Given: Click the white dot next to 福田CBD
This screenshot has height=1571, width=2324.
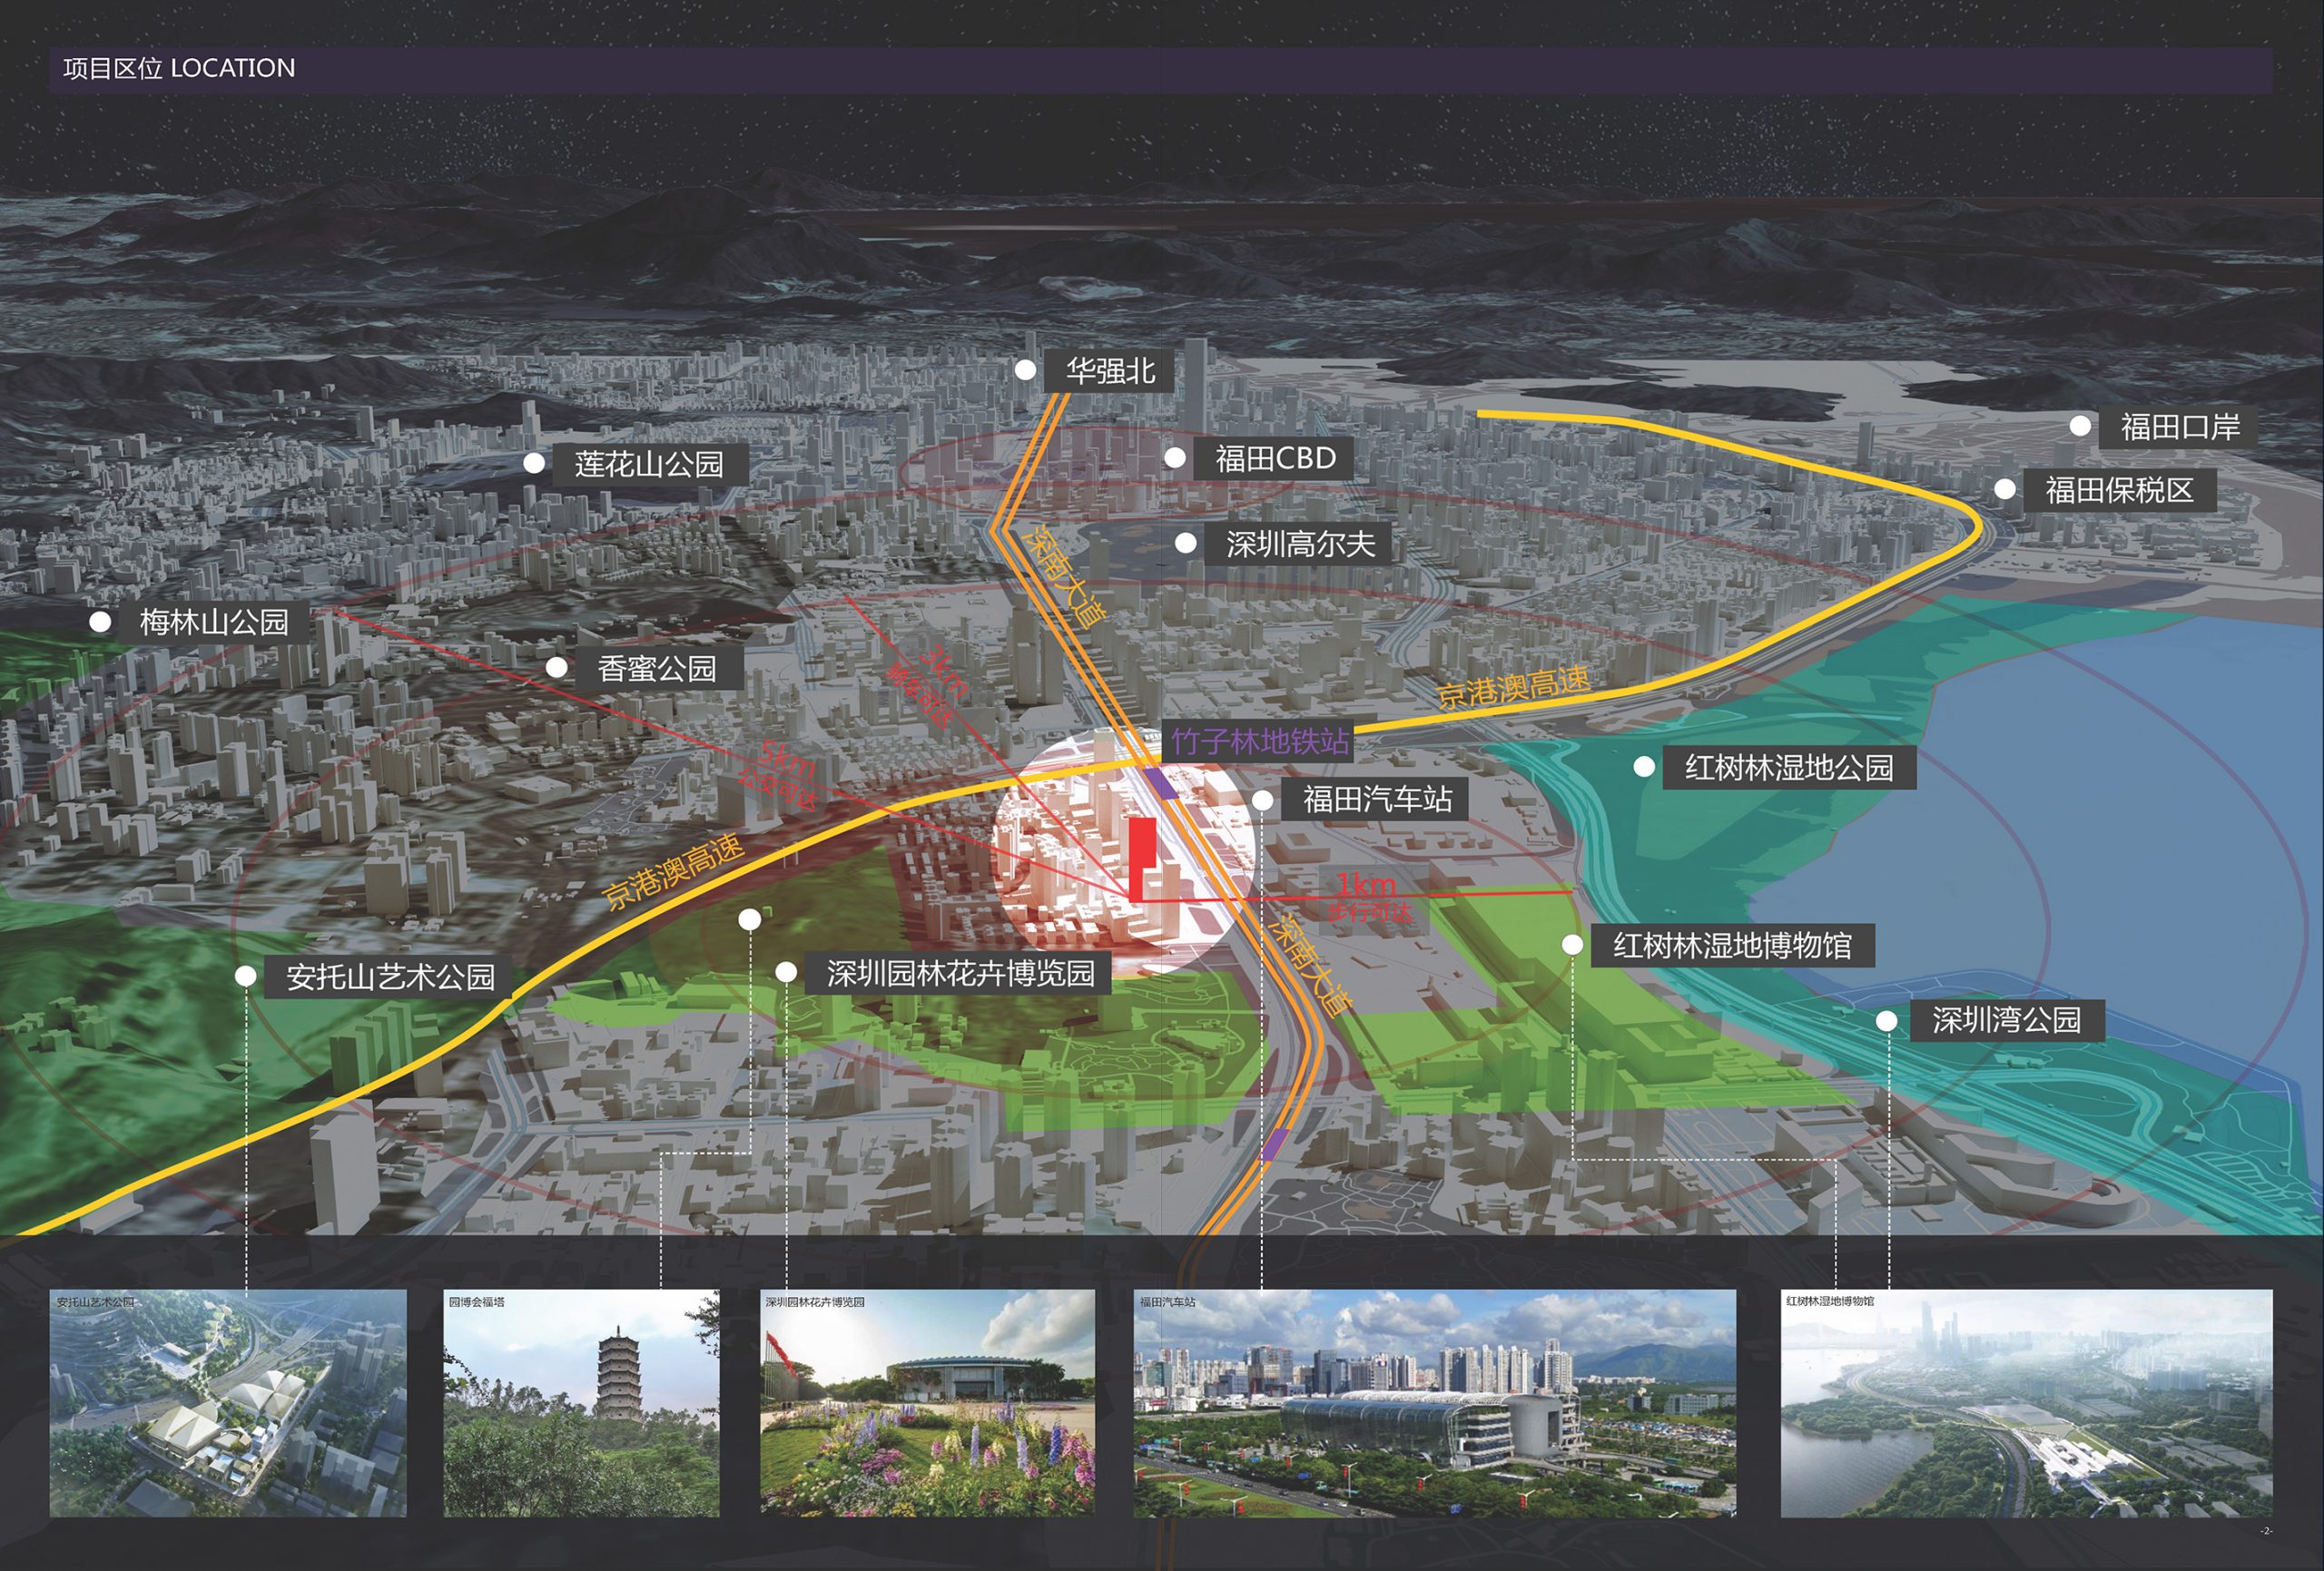Looking at the screenshot, I should coord(1175,458).
